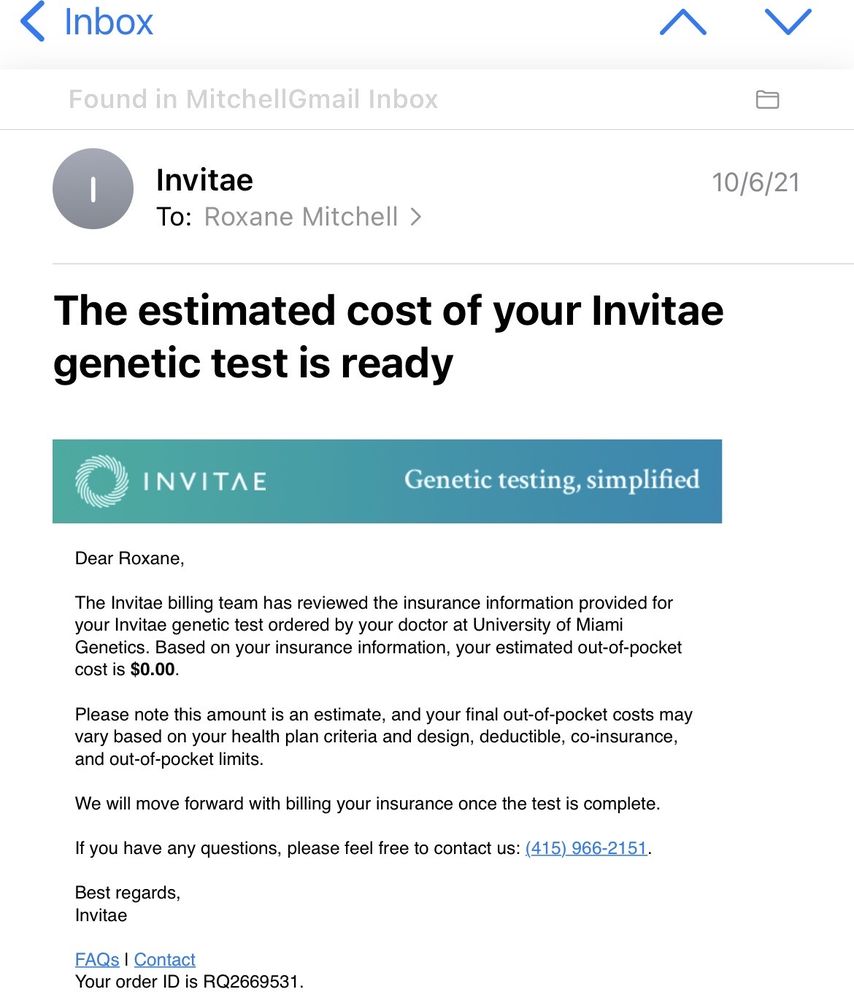Tap the Inbox back label

(108, 22)
